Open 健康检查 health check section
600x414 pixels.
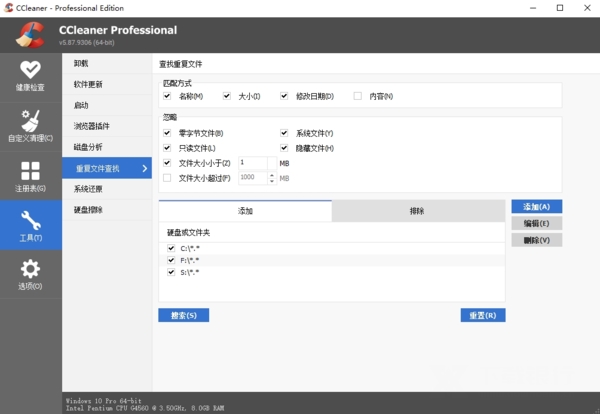click(30, 77)
